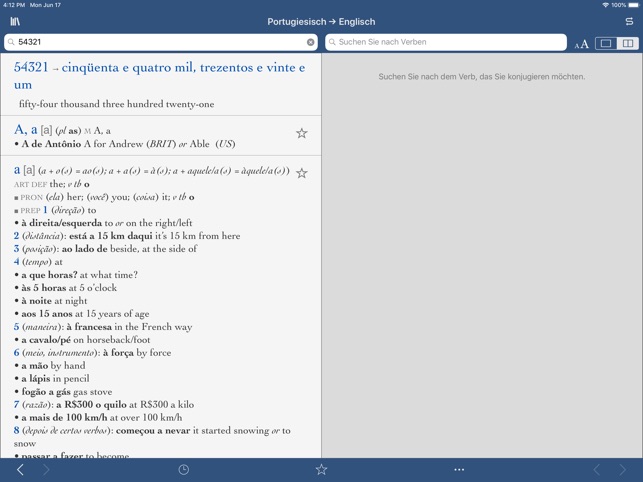Open the dictionary library icon
Viewport: 643px width, 482px height.
(15, 21)
